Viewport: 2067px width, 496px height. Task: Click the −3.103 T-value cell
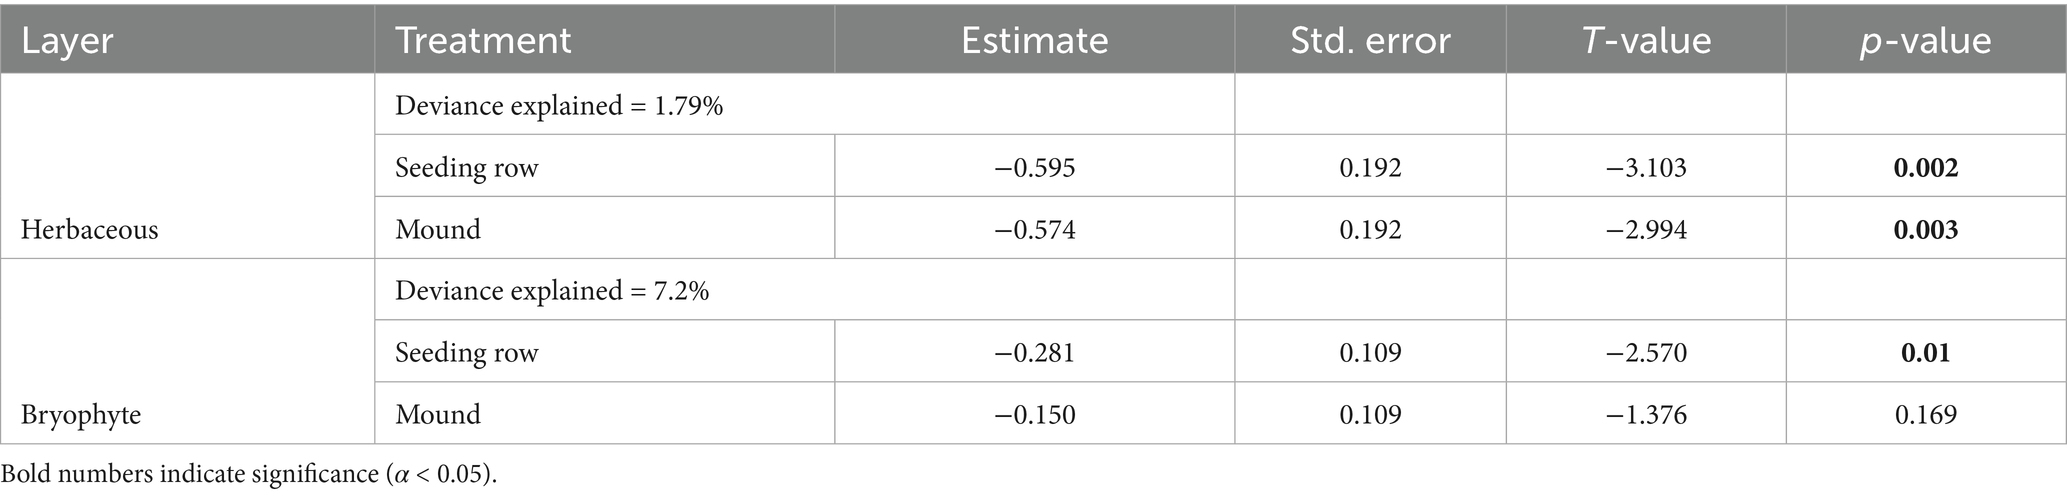tap(1646, 167)
